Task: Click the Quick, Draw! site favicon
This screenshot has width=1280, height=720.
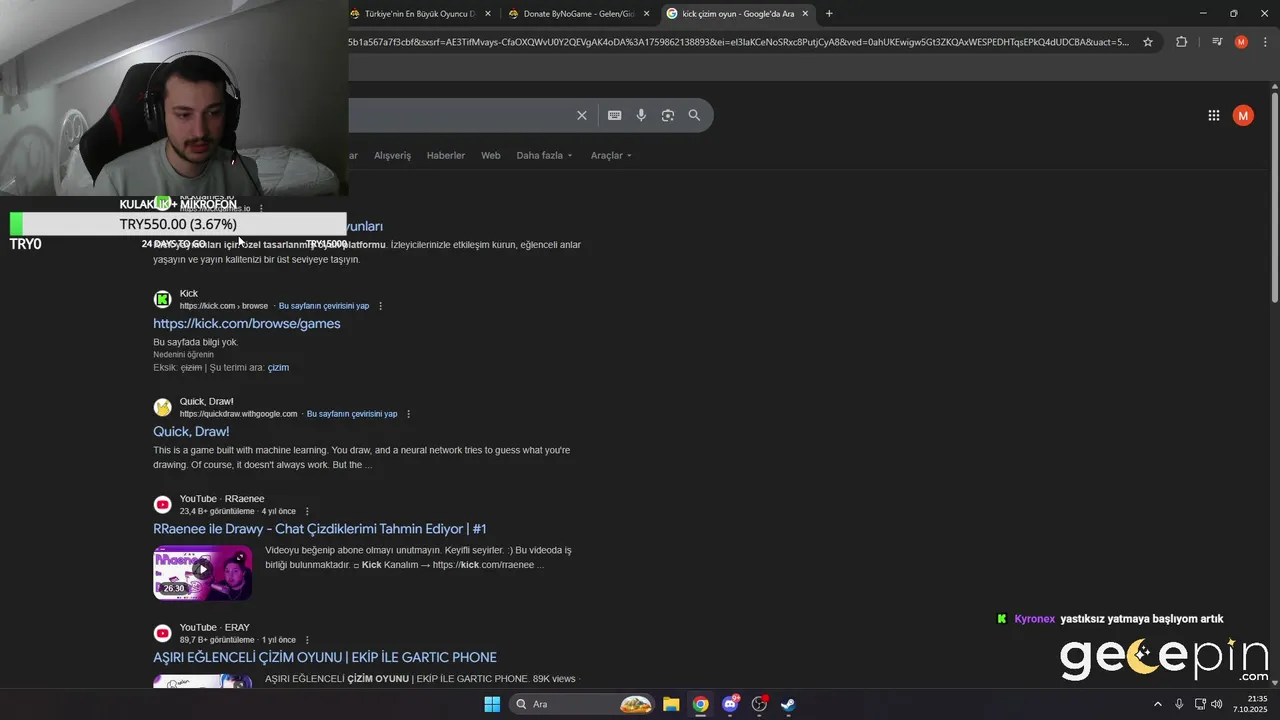Action: (162, 407)
